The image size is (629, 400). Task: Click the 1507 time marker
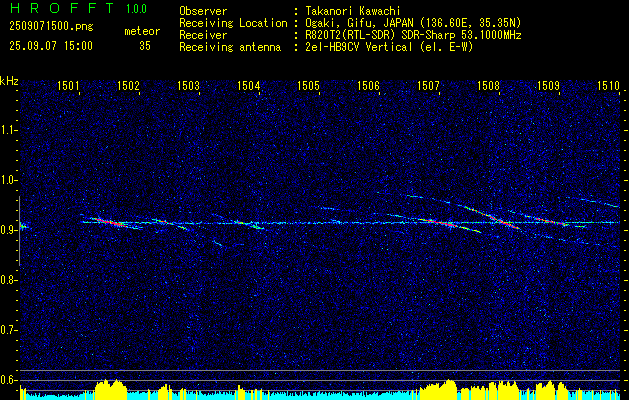(x=428, y=85)
